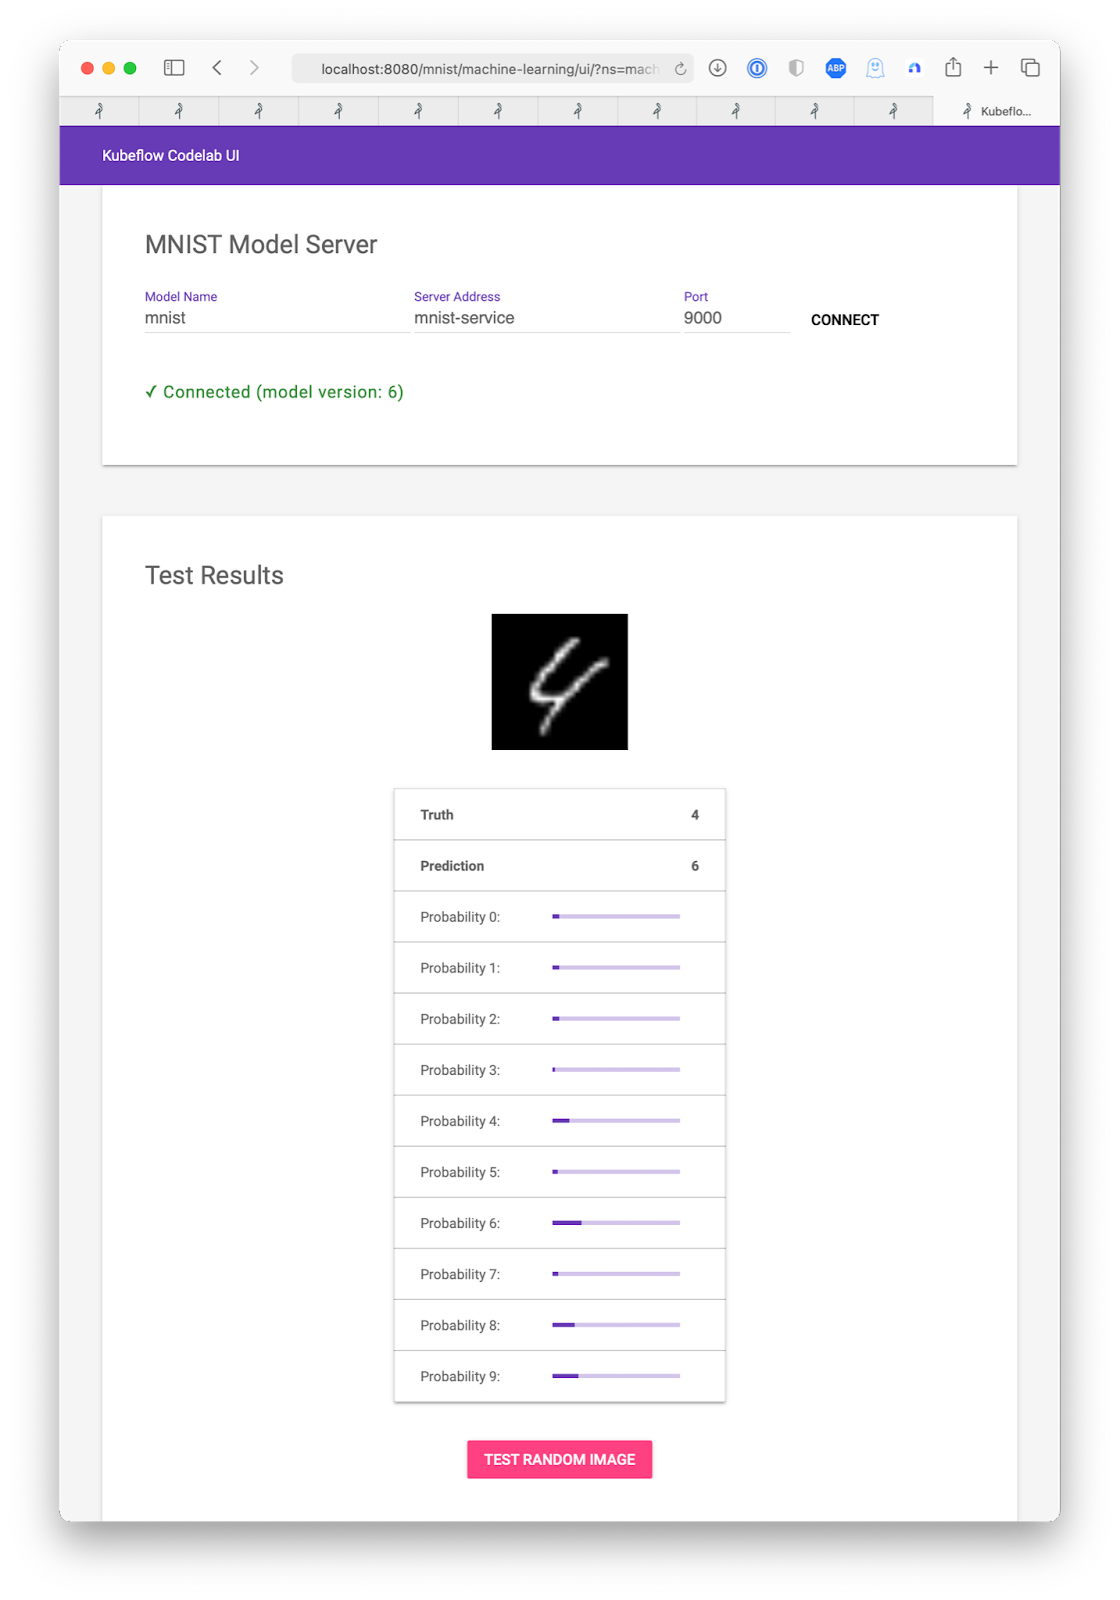Reload the page in the address bar
This screenshot has width=1120, height=1600.
tap(680, 69)
